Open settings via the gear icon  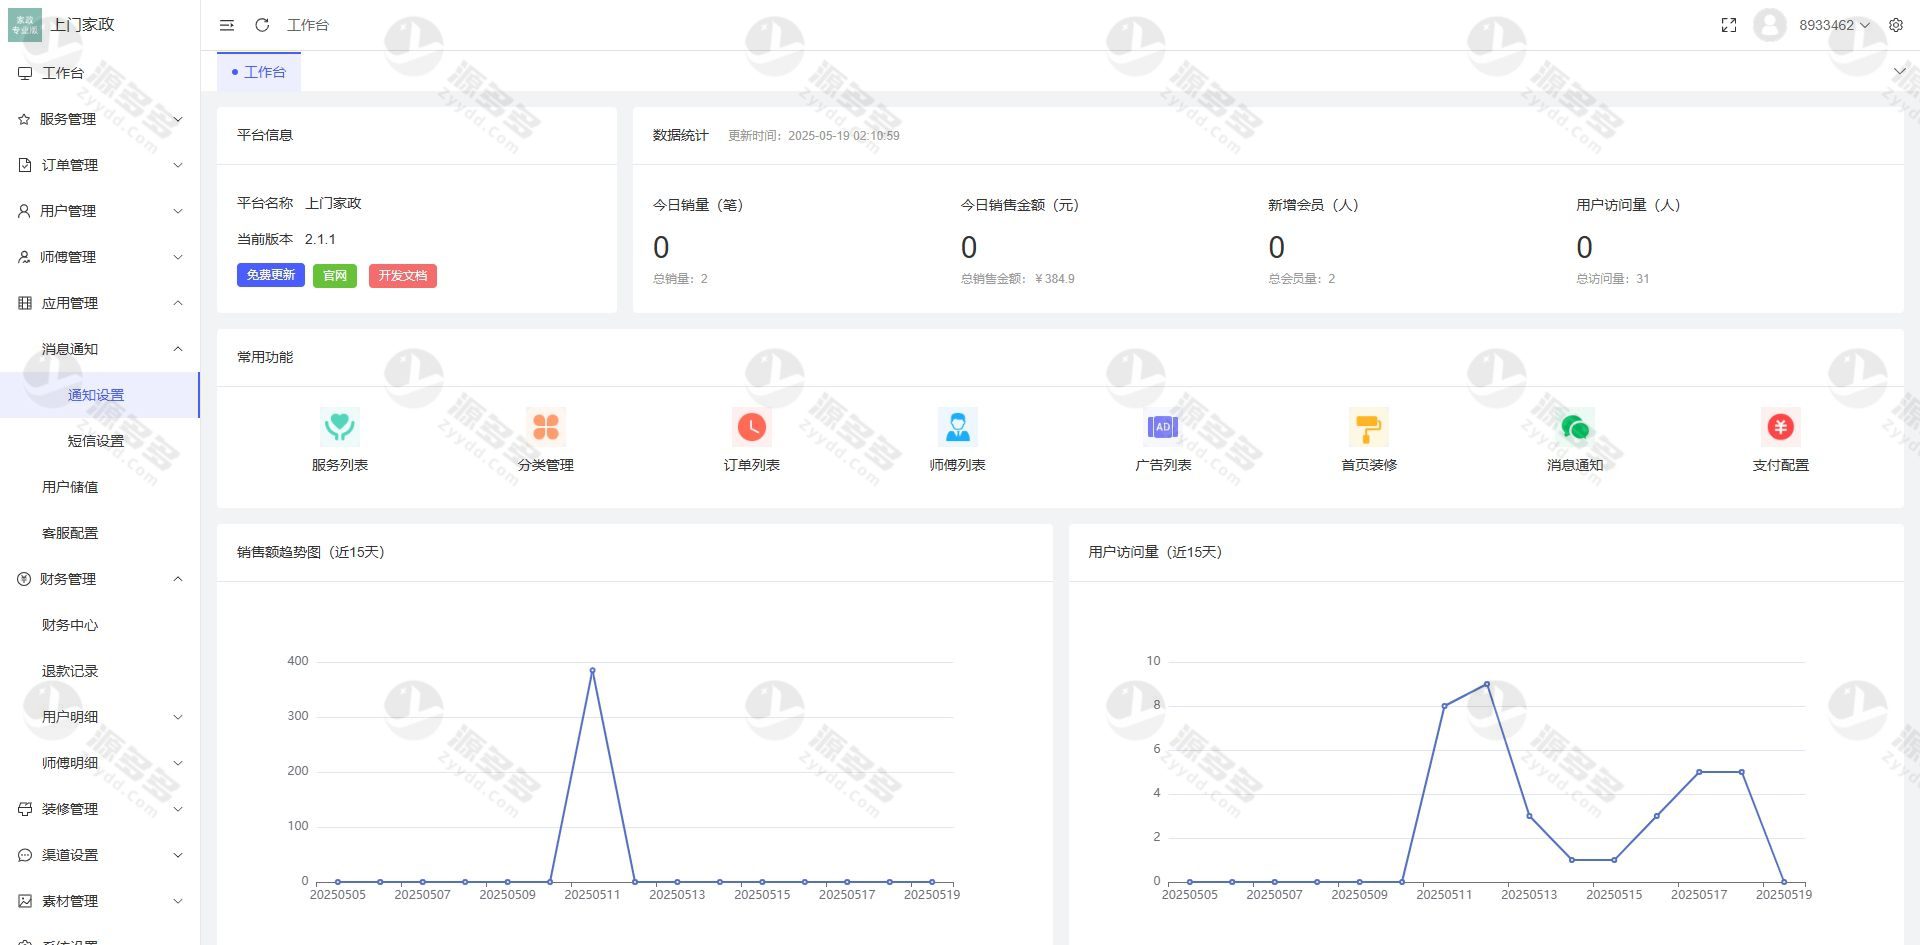point(1896,25)
